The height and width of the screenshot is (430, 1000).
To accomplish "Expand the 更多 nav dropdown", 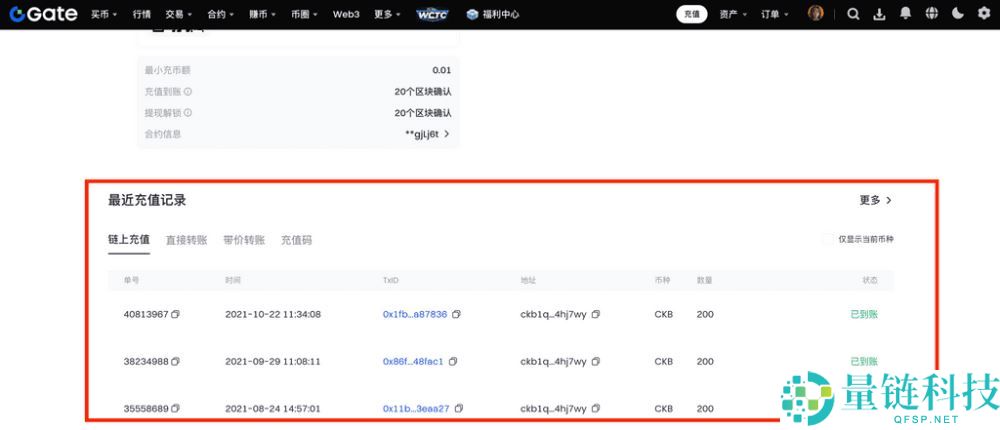I will pos(388,14).
